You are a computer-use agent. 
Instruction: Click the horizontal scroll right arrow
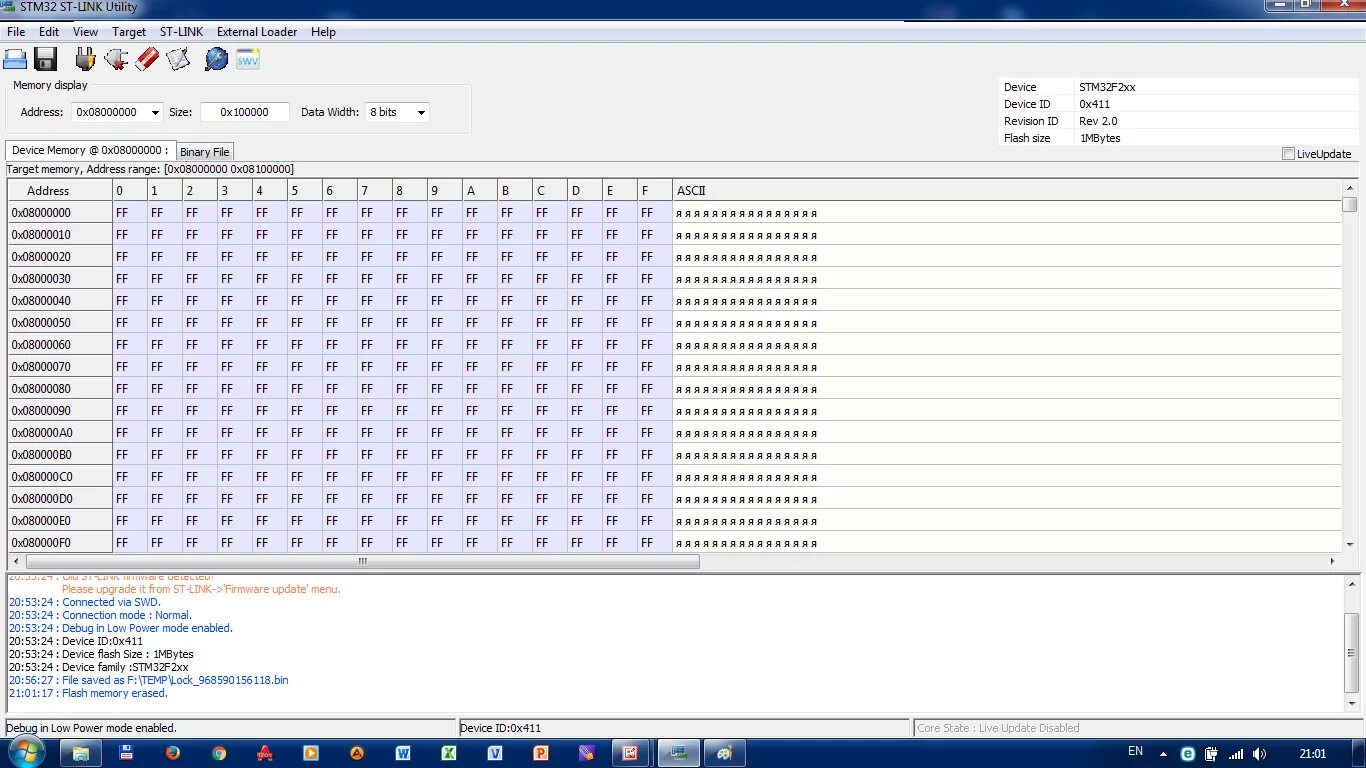(x=1332, y=561)
